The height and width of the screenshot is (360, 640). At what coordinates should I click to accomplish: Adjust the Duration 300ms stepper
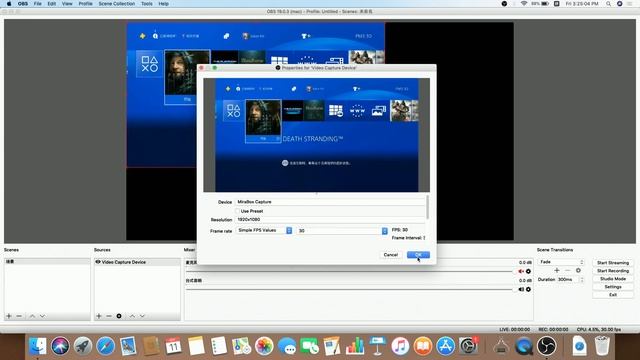click(x=582, y=280)
